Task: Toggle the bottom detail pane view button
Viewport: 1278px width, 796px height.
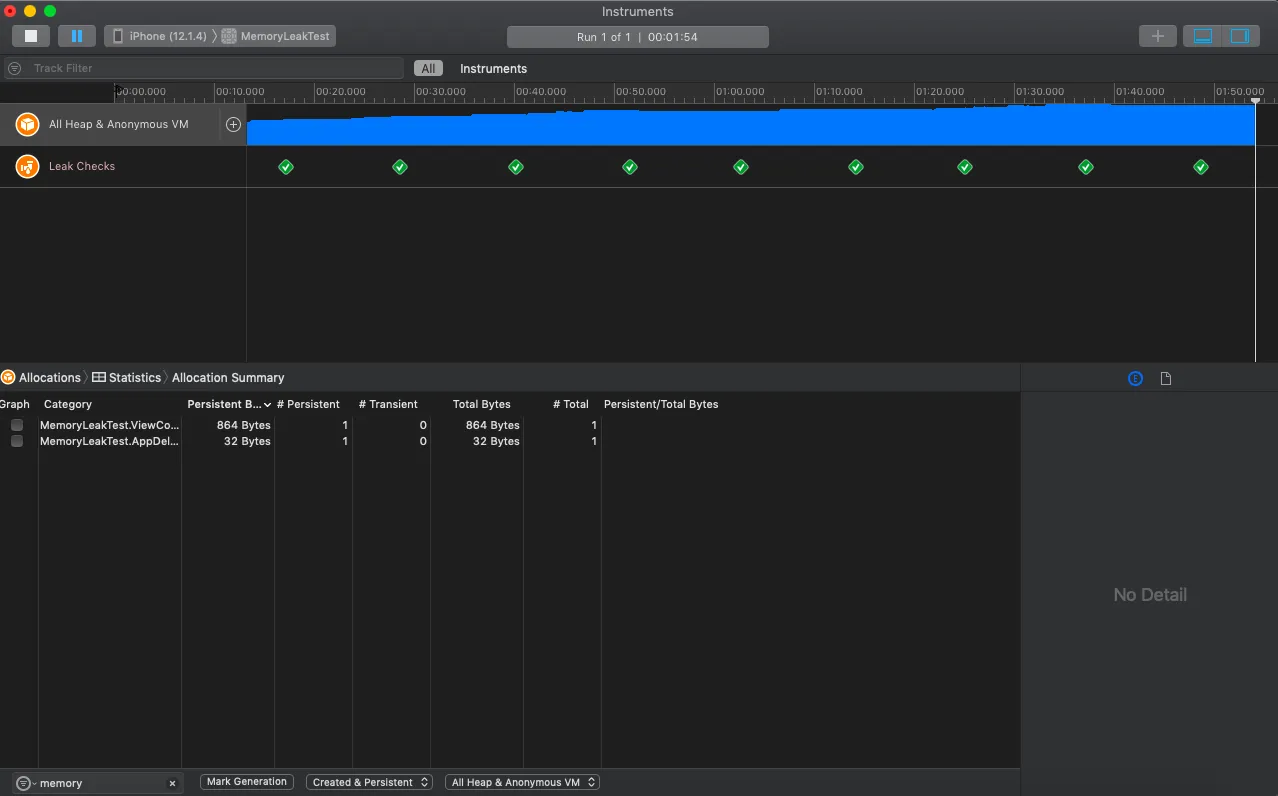Action: [x=1203, y=36]
